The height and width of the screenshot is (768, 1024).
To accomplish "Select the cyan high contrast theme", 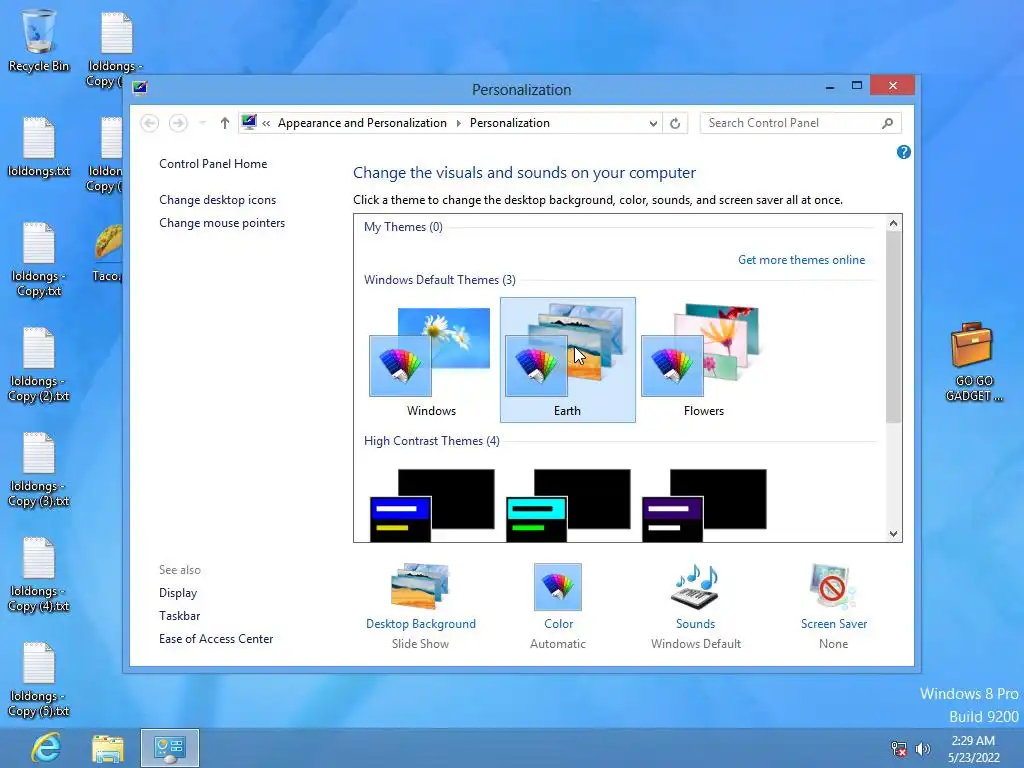I will 568,505.
